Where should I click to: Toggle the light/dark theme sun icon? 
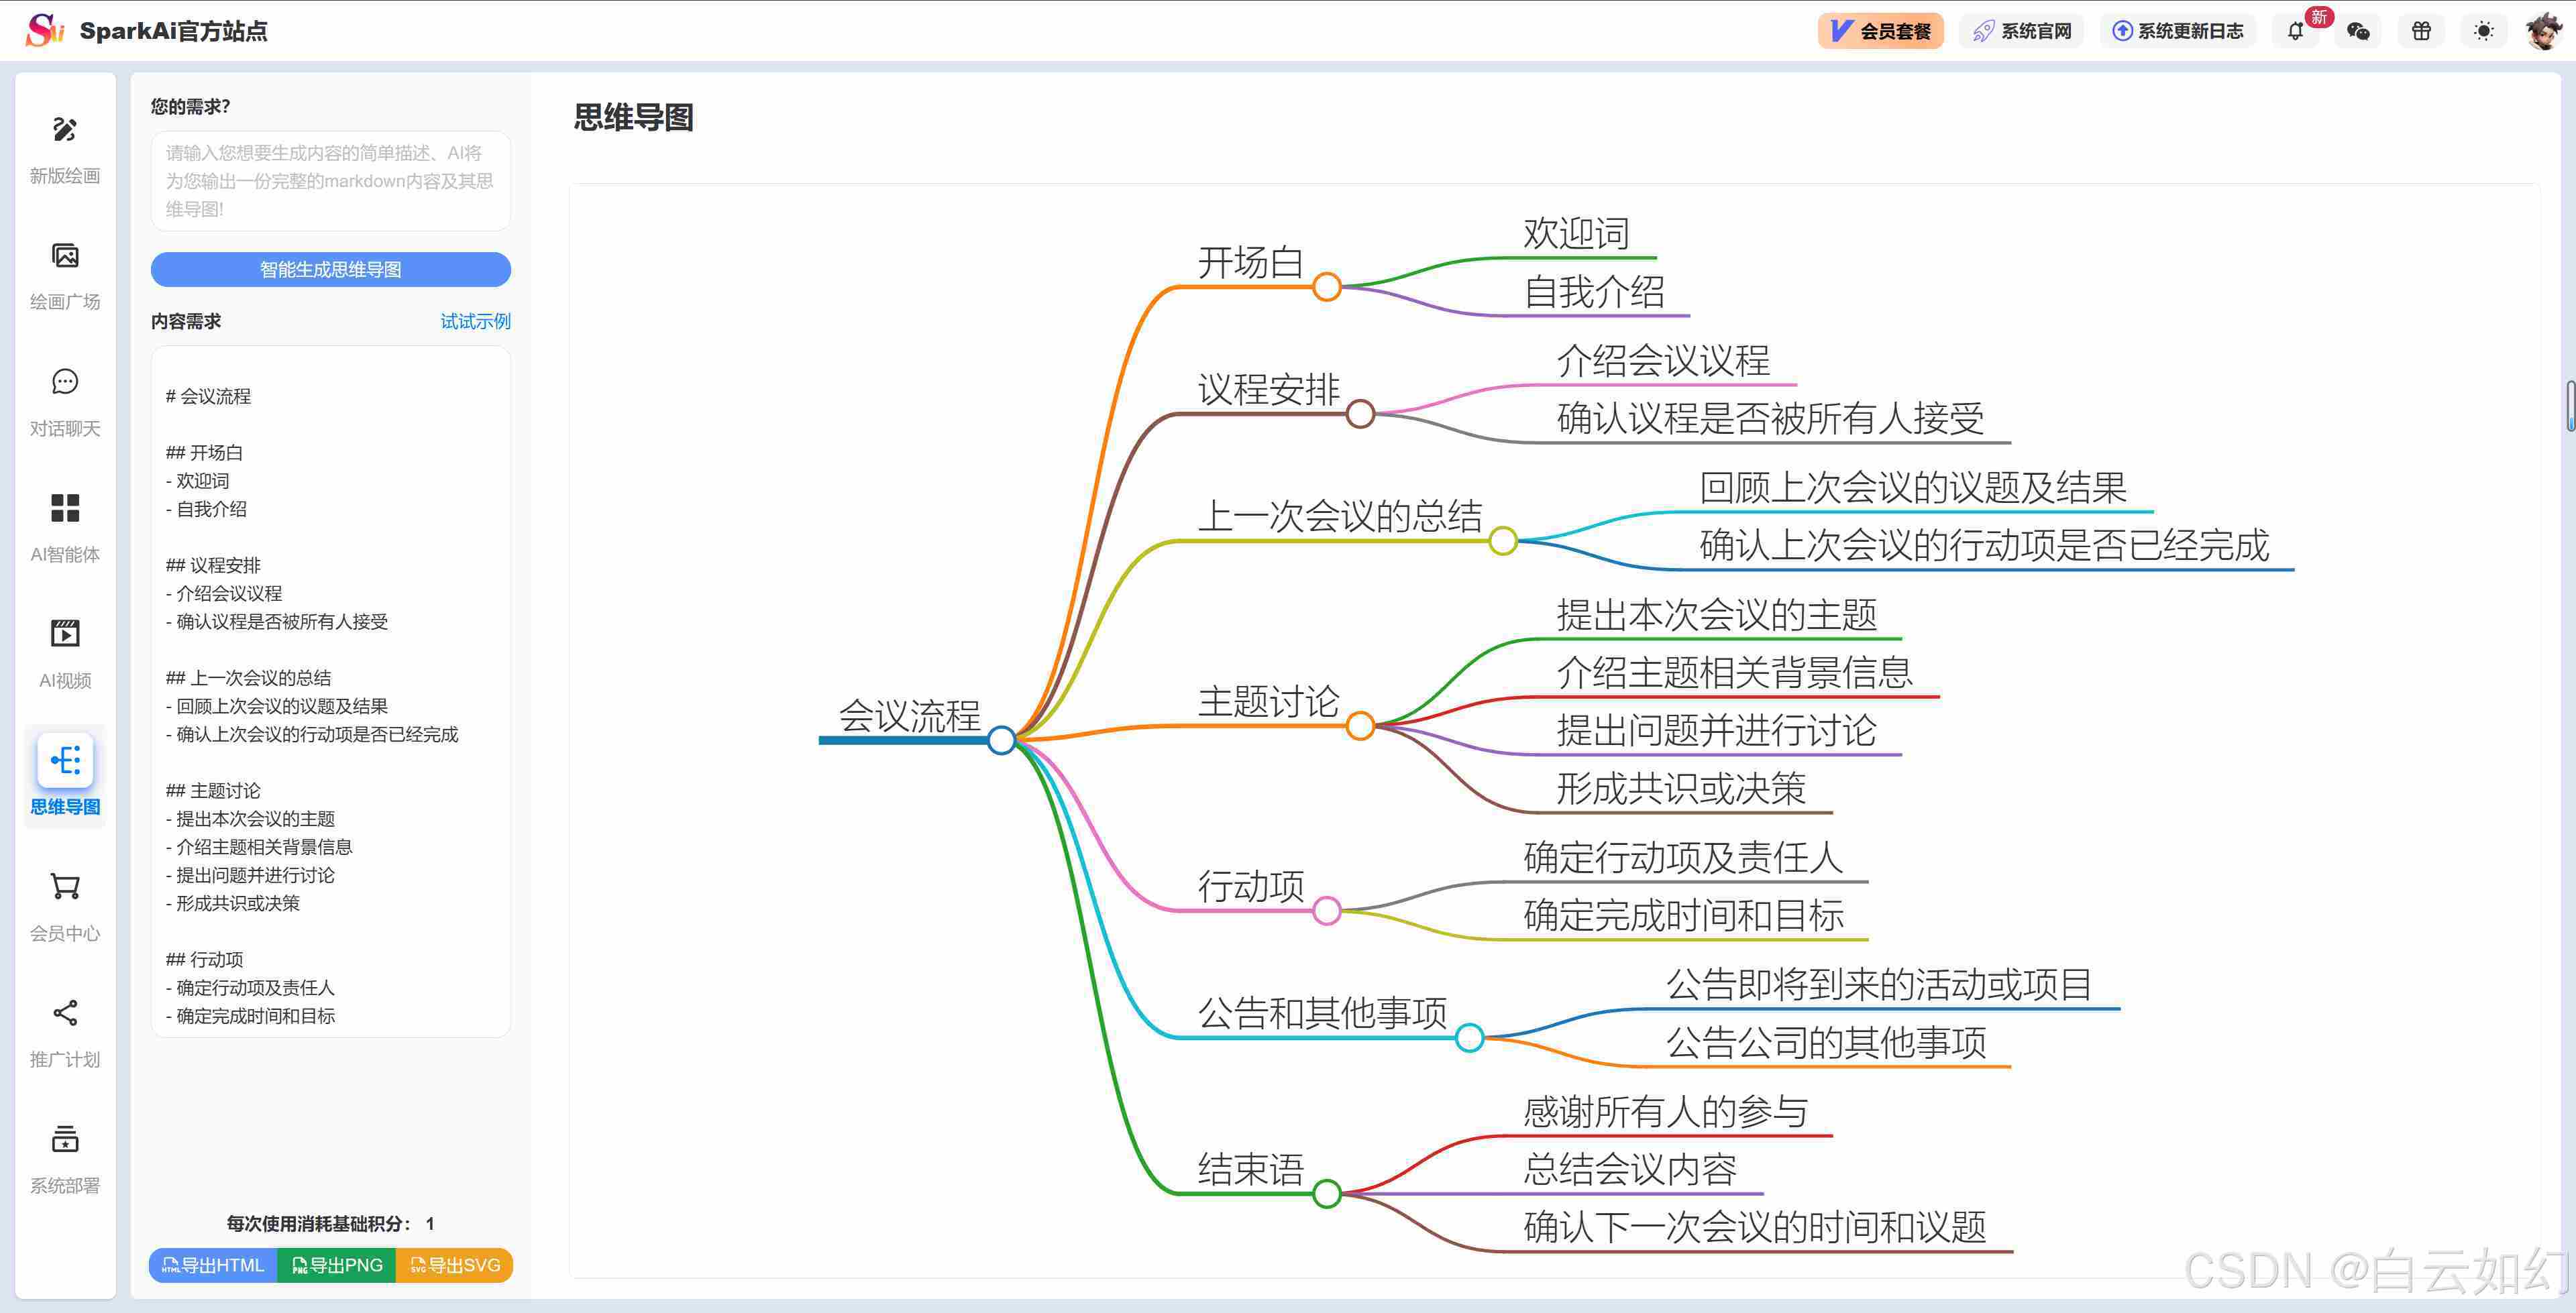(2483, 32)
